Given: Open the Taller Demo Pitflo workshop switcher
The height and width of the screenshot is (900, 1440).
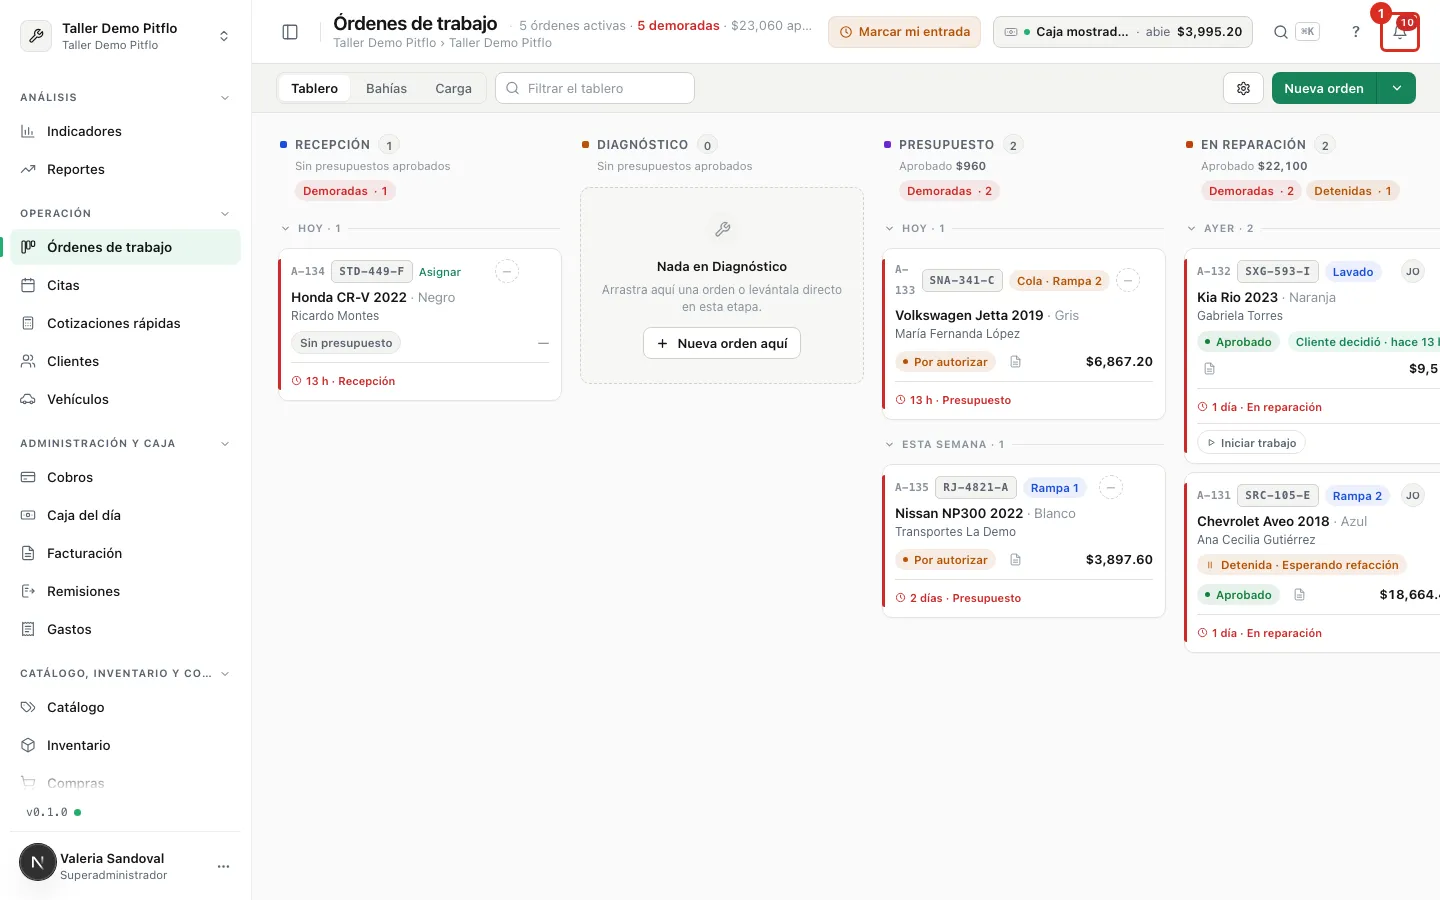Looking at the screenshot, I should (x=125, y=36).
